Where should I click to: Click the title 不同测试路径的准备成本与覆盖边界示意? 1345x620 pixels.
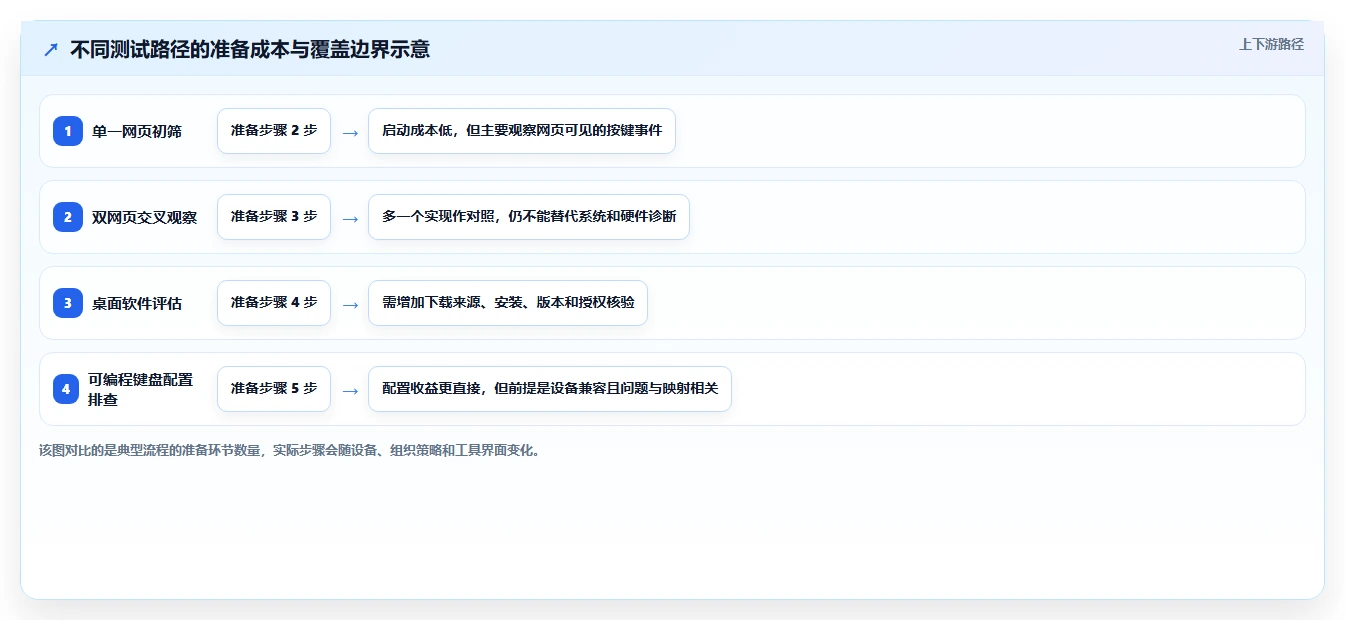click(x=250, y=49)
